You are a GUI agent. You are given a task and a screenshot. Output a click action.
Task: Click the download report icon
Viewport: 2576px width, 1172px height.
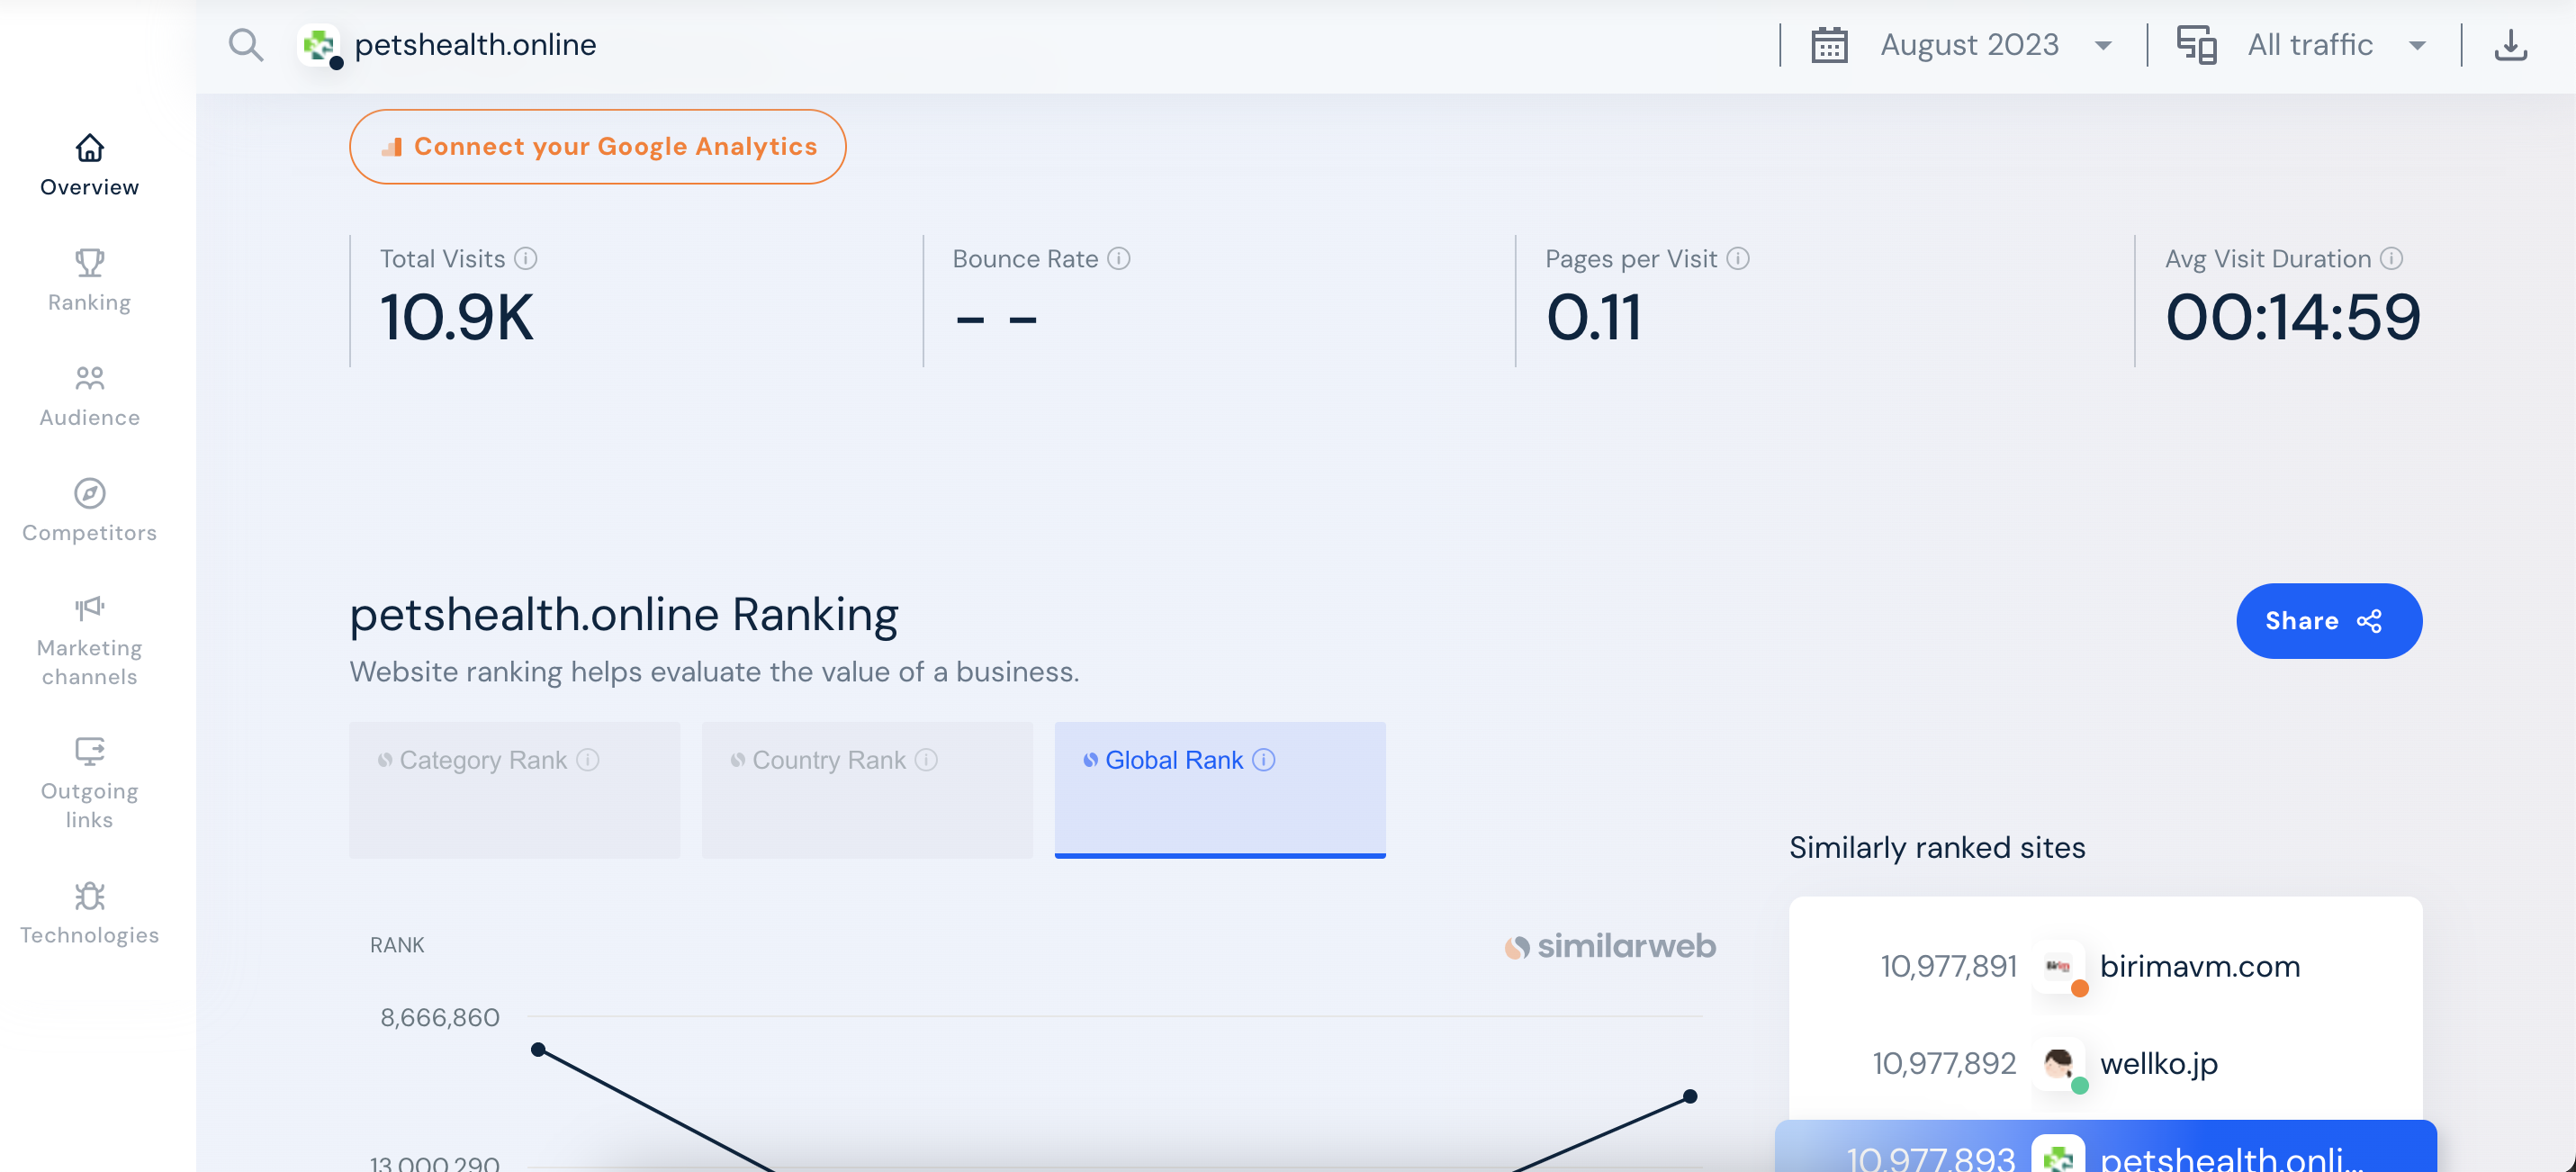tap(2510, 45)
